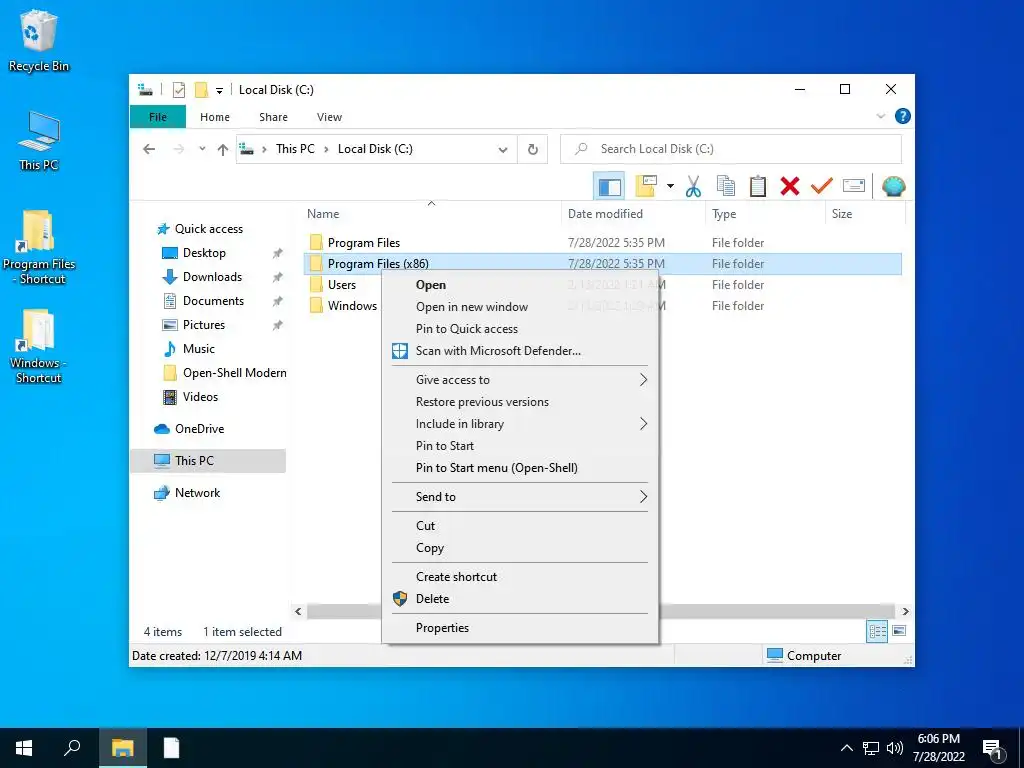This screenshot has height=768, width=1024.
Task: Open the View ribbon tab
Action: click(x=329, y=117)
